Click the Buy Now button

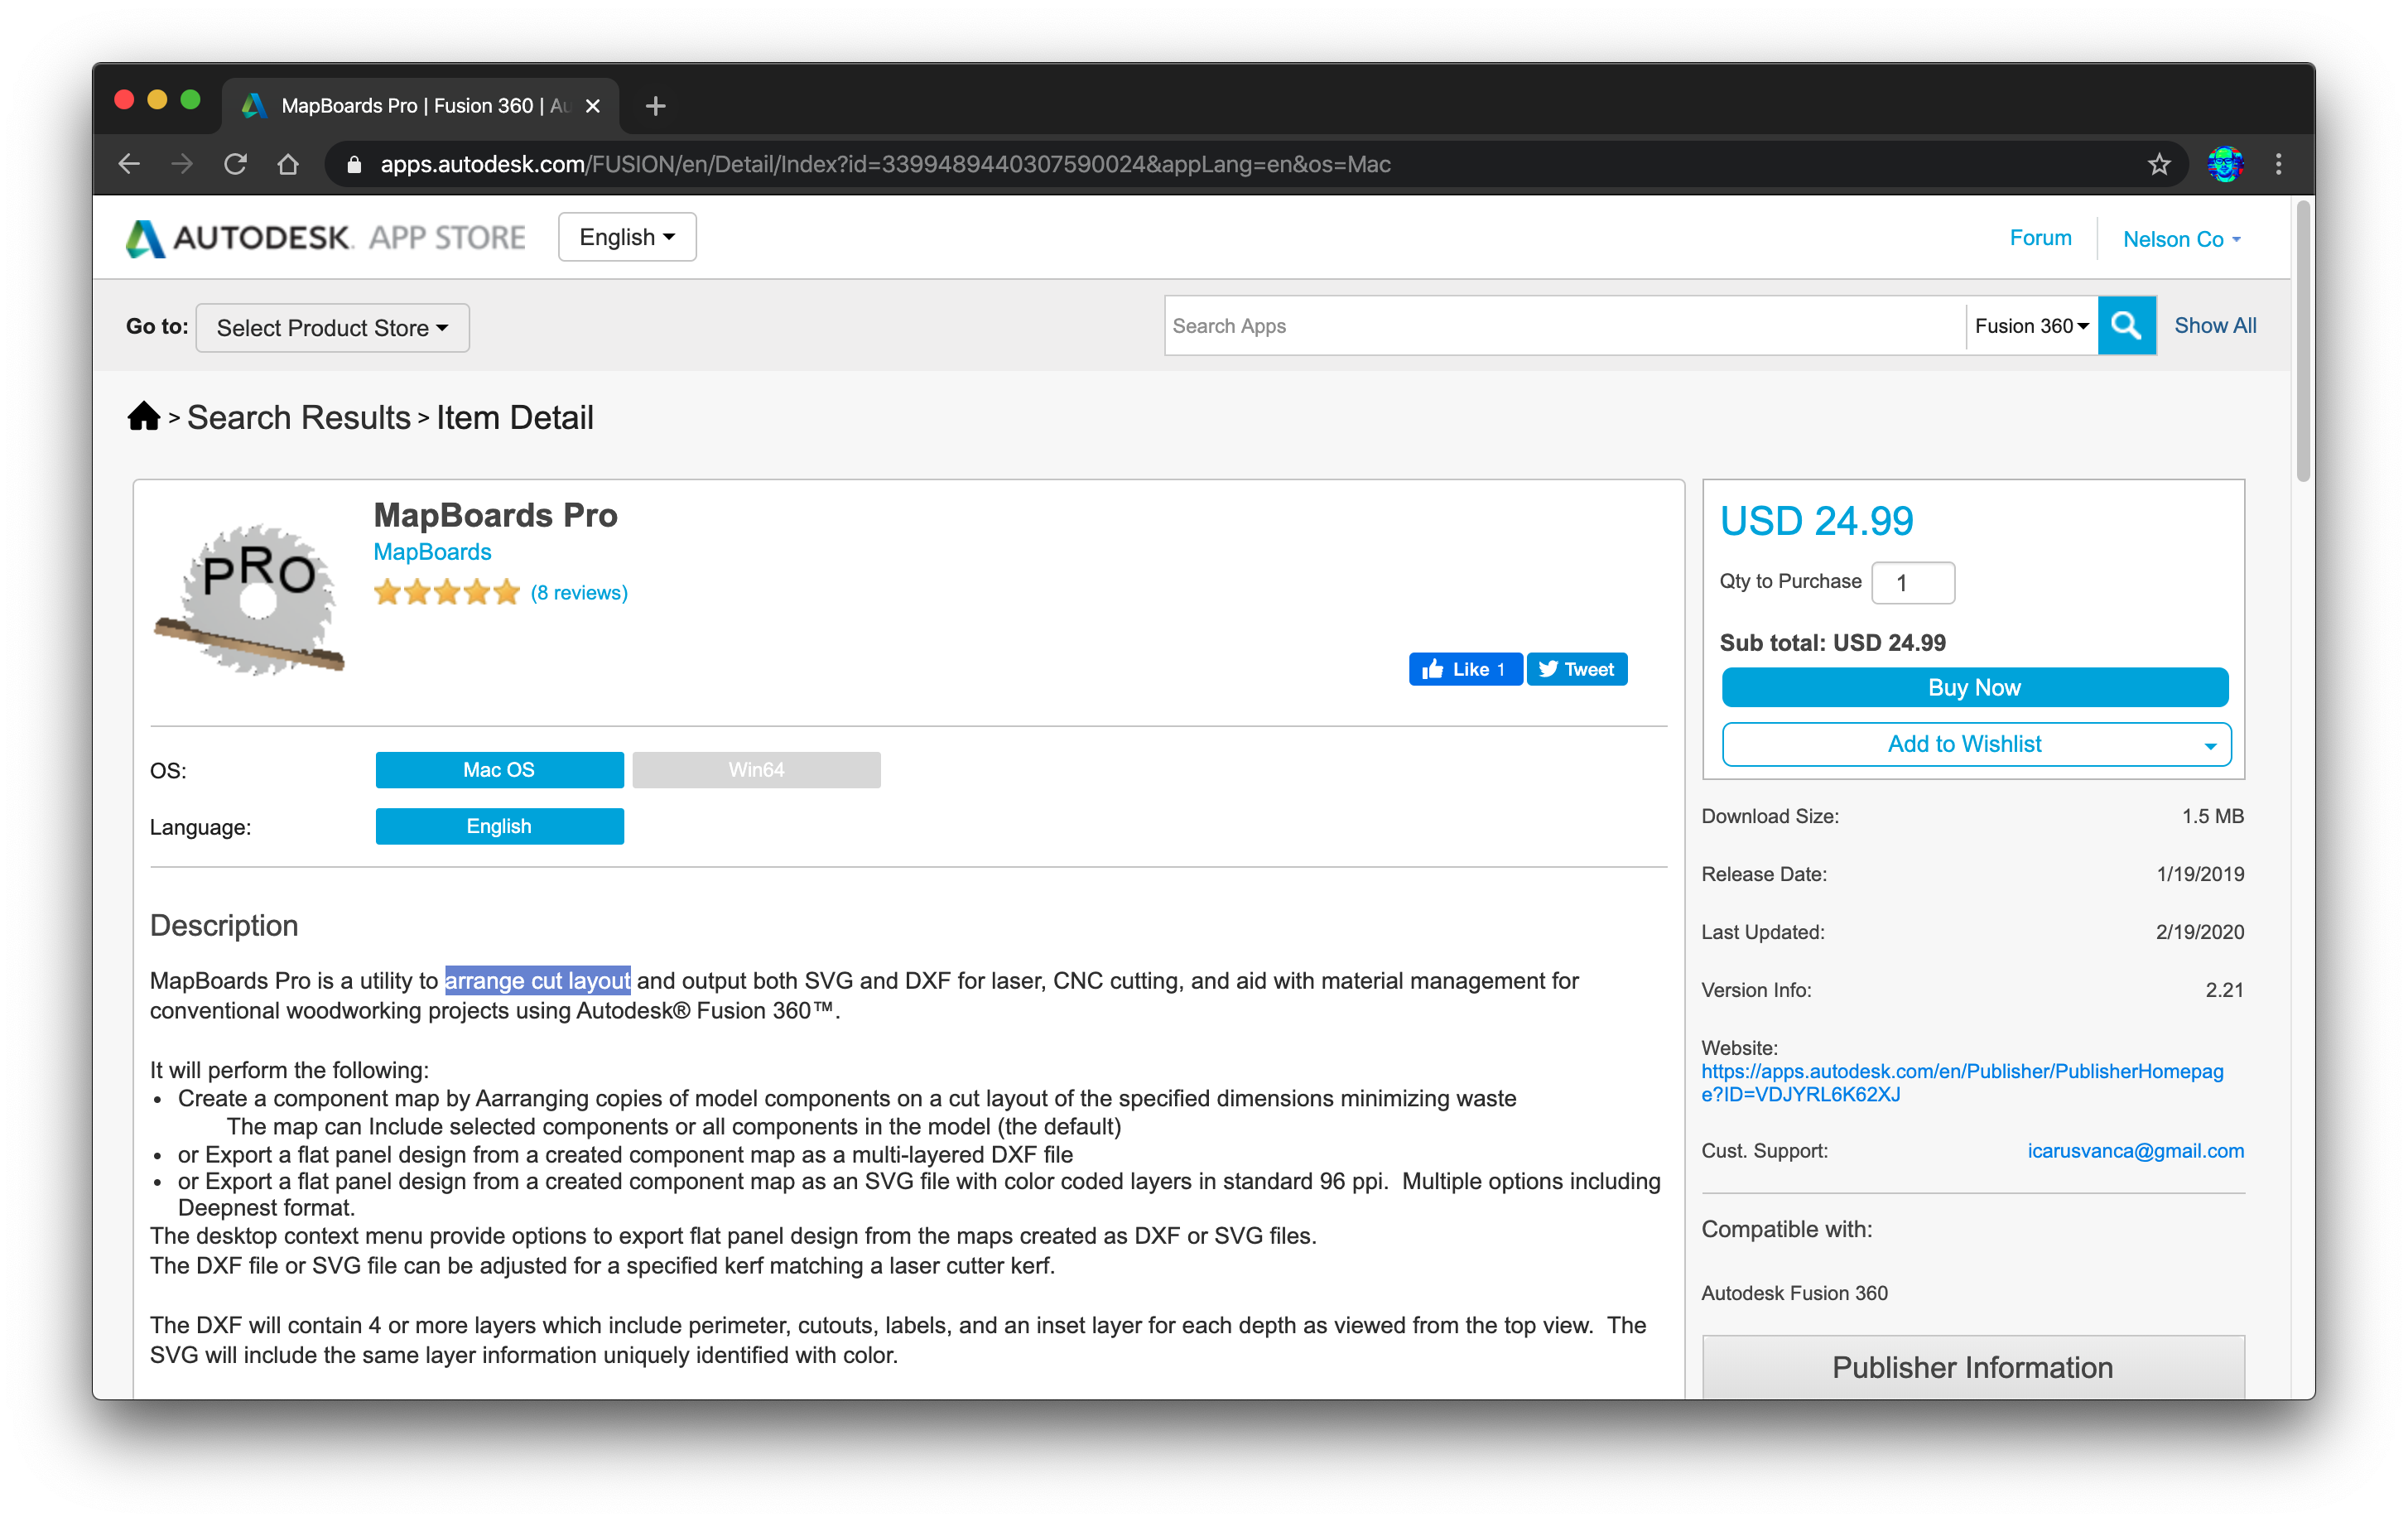[x=1974, y=687]
